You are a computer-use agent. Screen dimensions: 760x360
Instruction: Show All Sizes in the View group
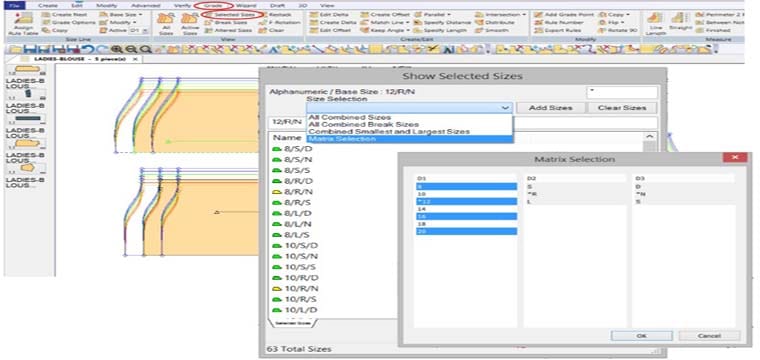(x=166, y=24)
